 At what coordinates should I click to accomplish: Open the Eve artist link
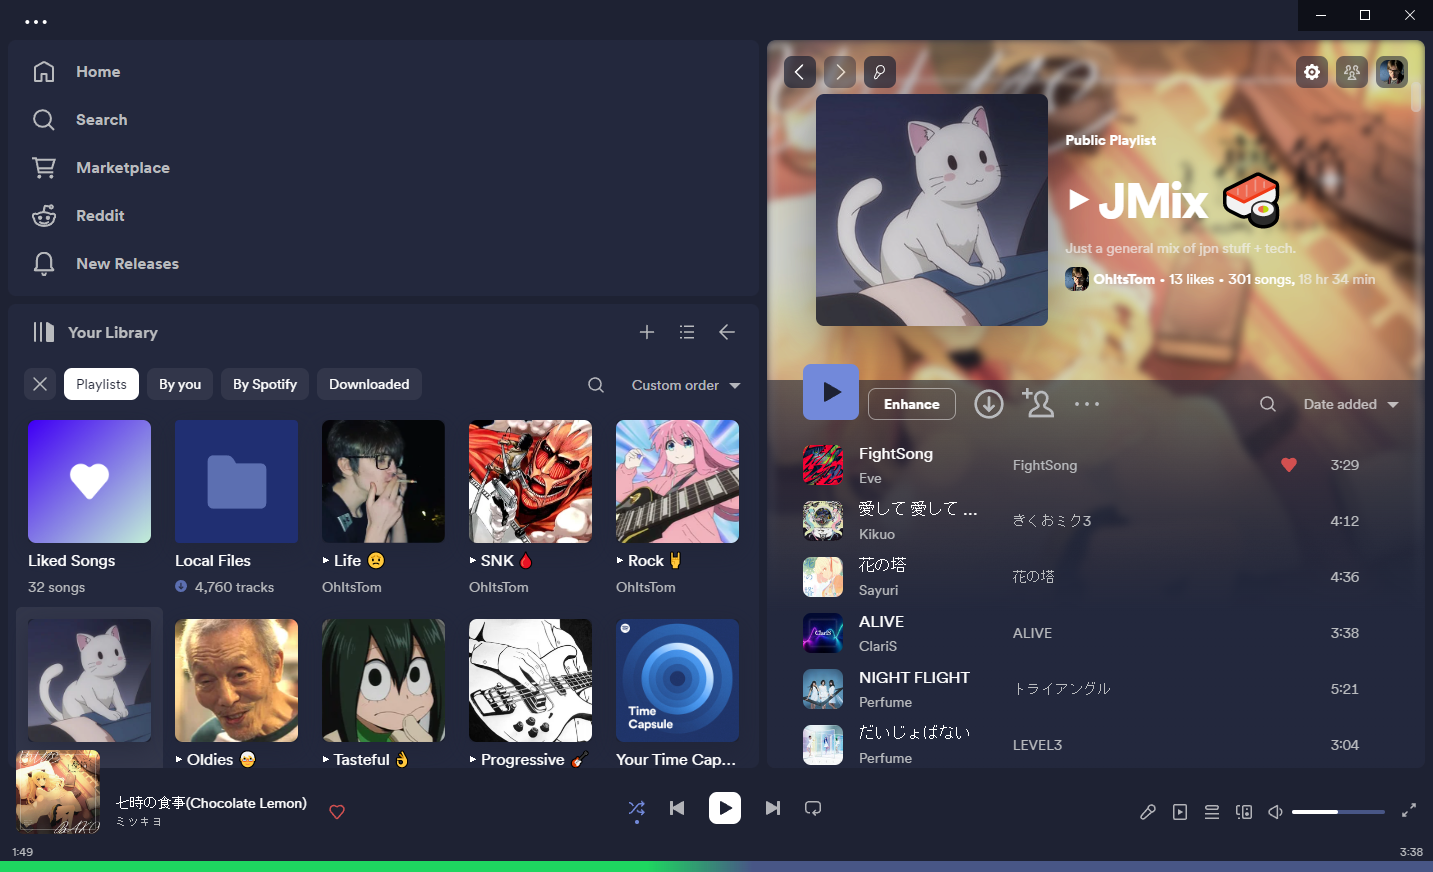870,479
